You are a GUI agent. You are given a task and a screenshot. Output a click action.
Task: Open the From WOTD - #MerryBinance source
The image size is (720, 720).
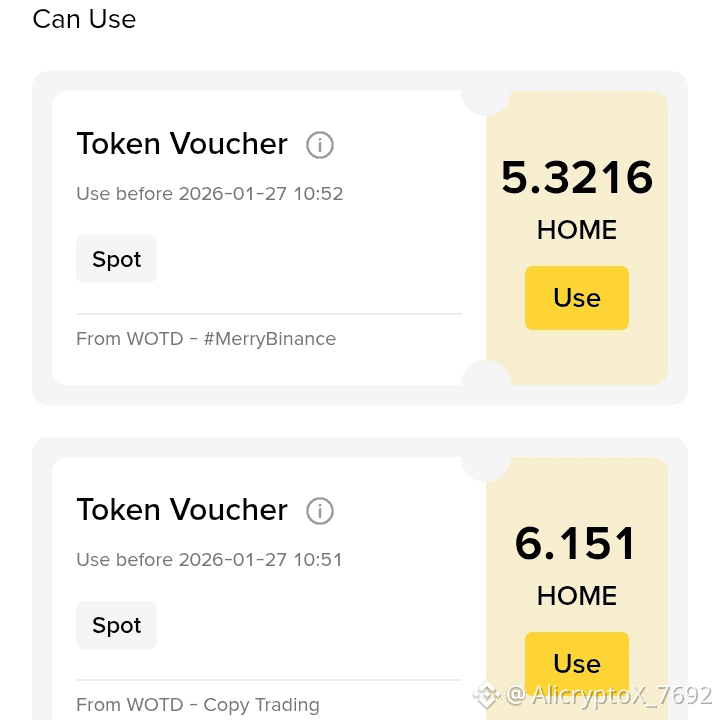tap(206, 339)
